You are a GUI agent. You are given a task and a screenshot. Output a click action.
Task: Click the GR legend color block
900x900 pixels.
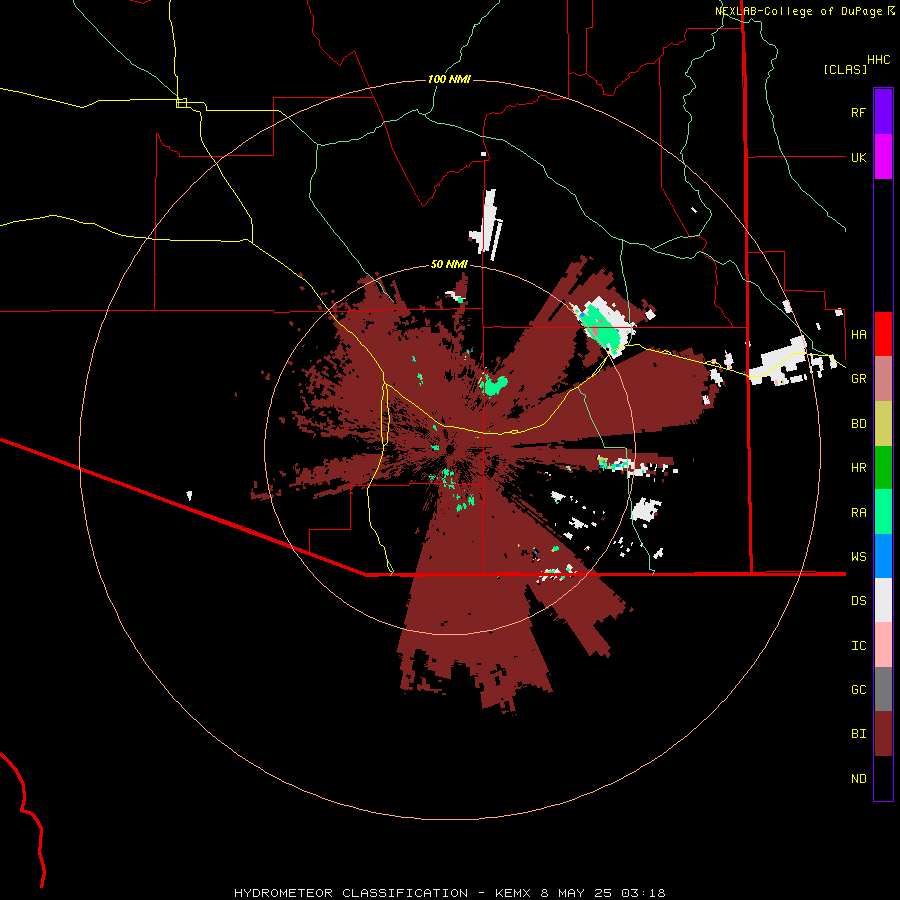(883, 379)
